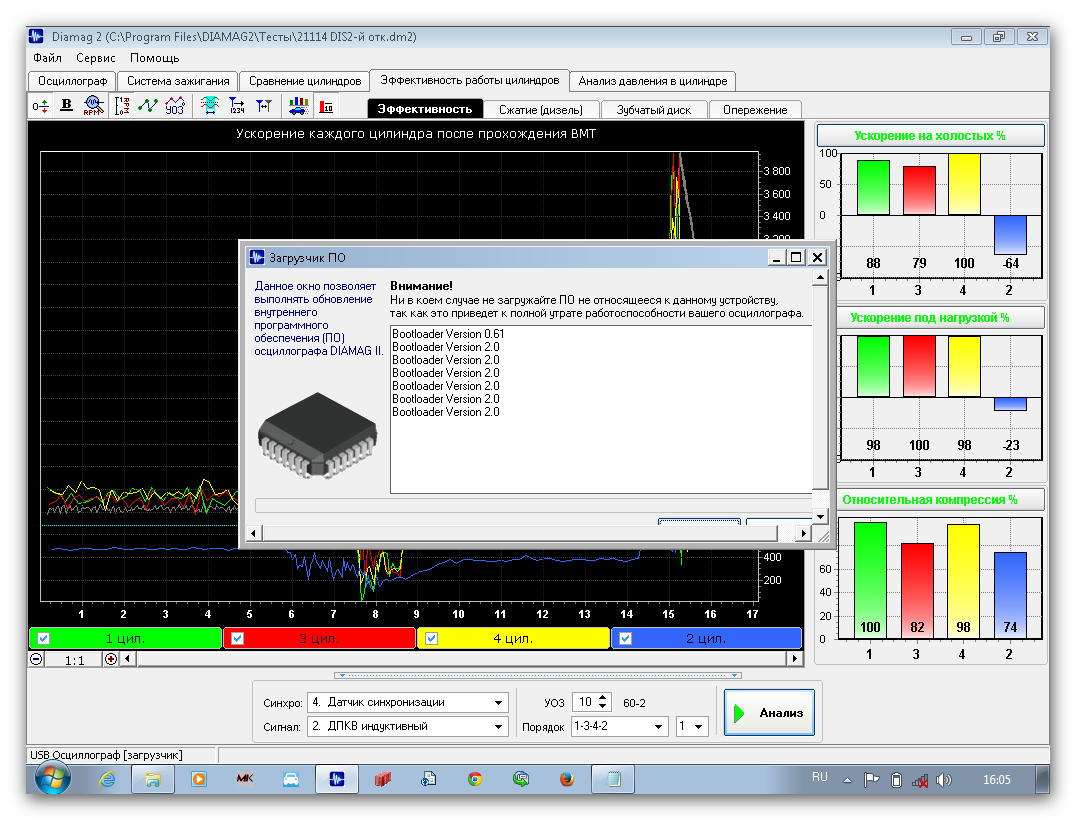Open the media player taskbar icon
The width and height of the screenshot is (1076, 820).
(x=199, y=780)
